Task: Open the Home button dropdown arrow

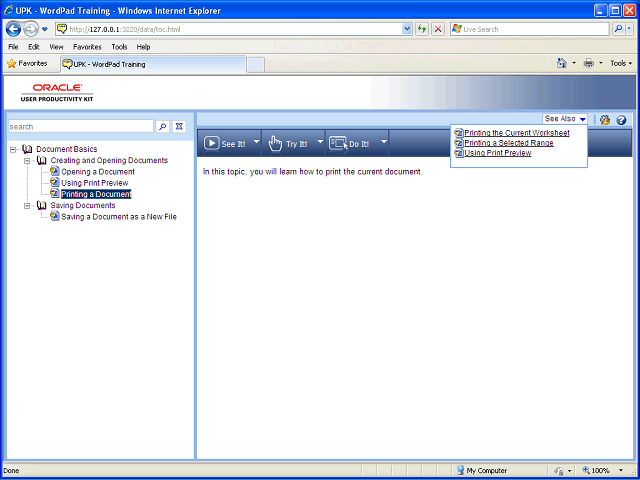Action: point(574,63)
